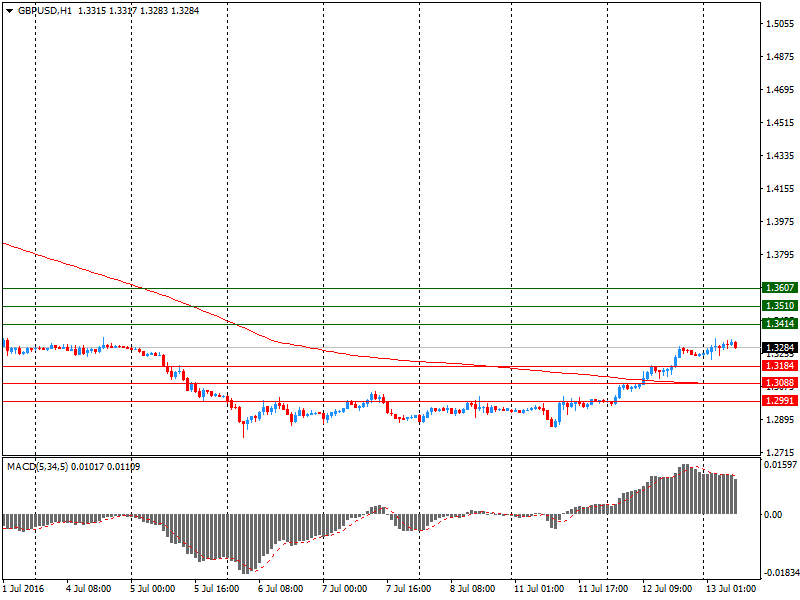Click the current price label 1.3284

[780, 348]
